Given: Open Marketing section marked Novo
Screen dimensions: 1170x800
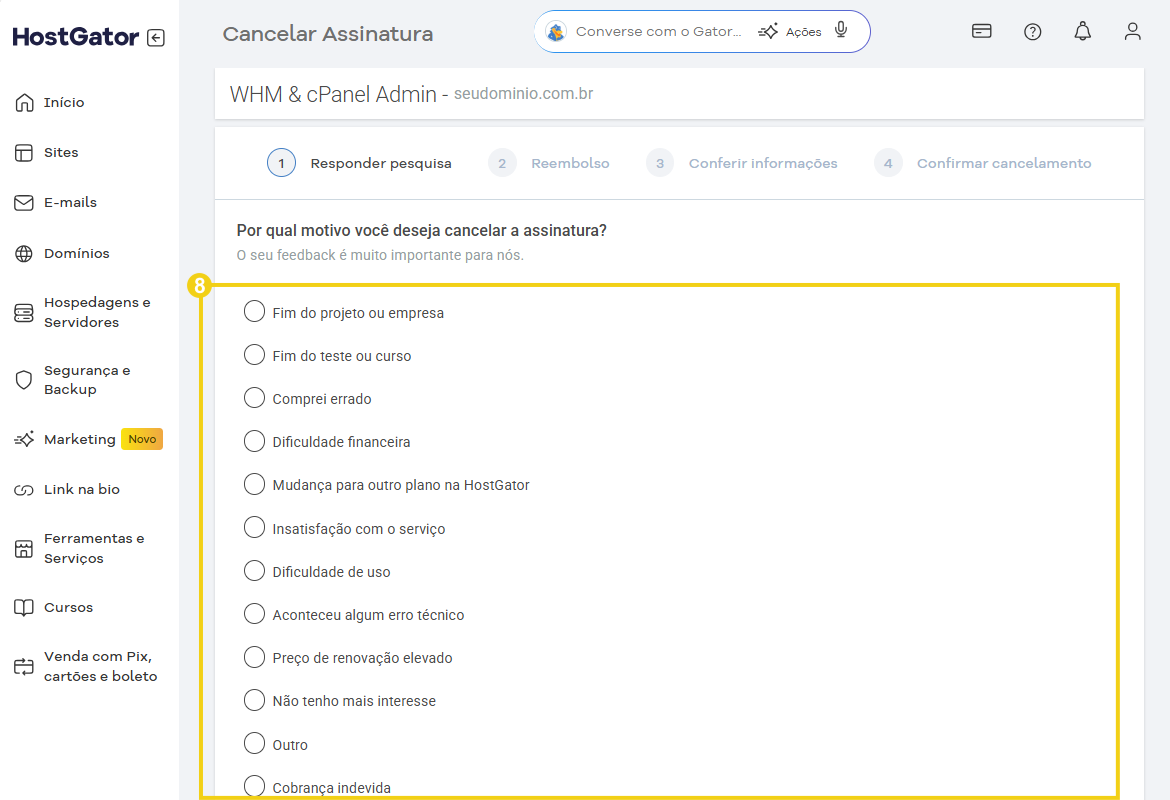Looking at the screenshot, I should pos(80,439).
